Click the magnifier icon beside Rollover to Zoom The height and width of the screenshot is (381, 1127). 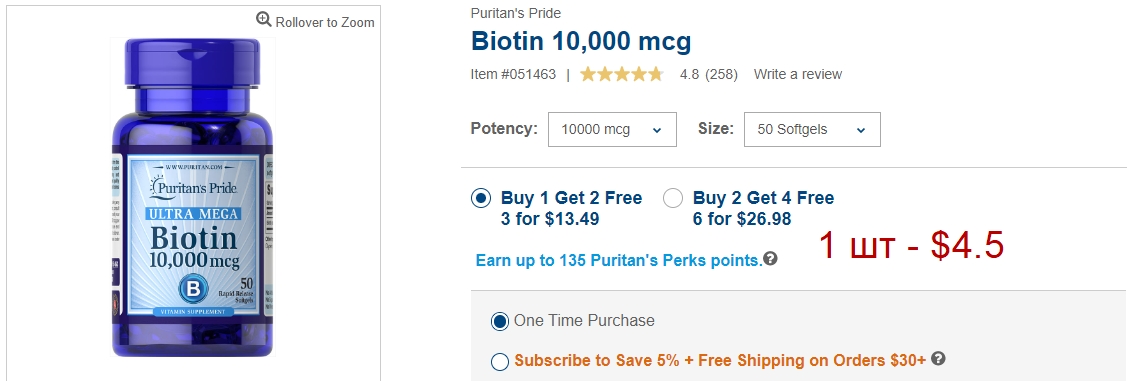[264, 19]
